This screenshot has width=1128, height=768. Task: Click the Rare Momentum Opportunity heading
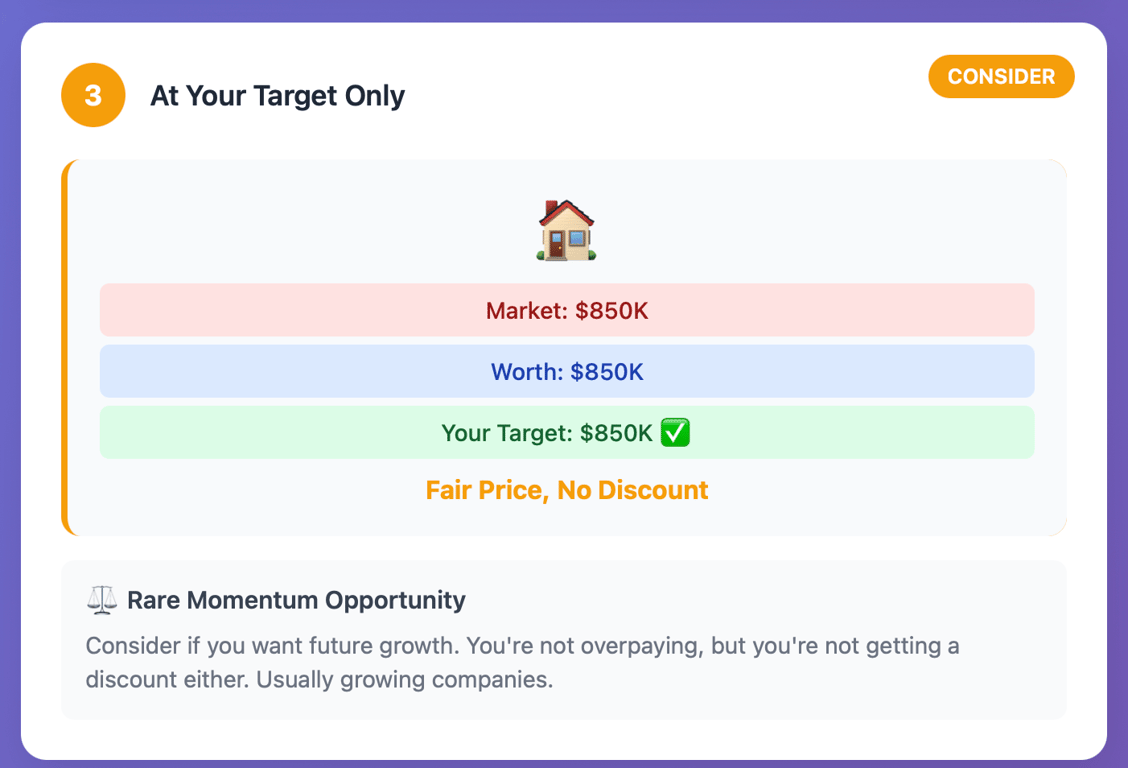[x=296, y=600]
